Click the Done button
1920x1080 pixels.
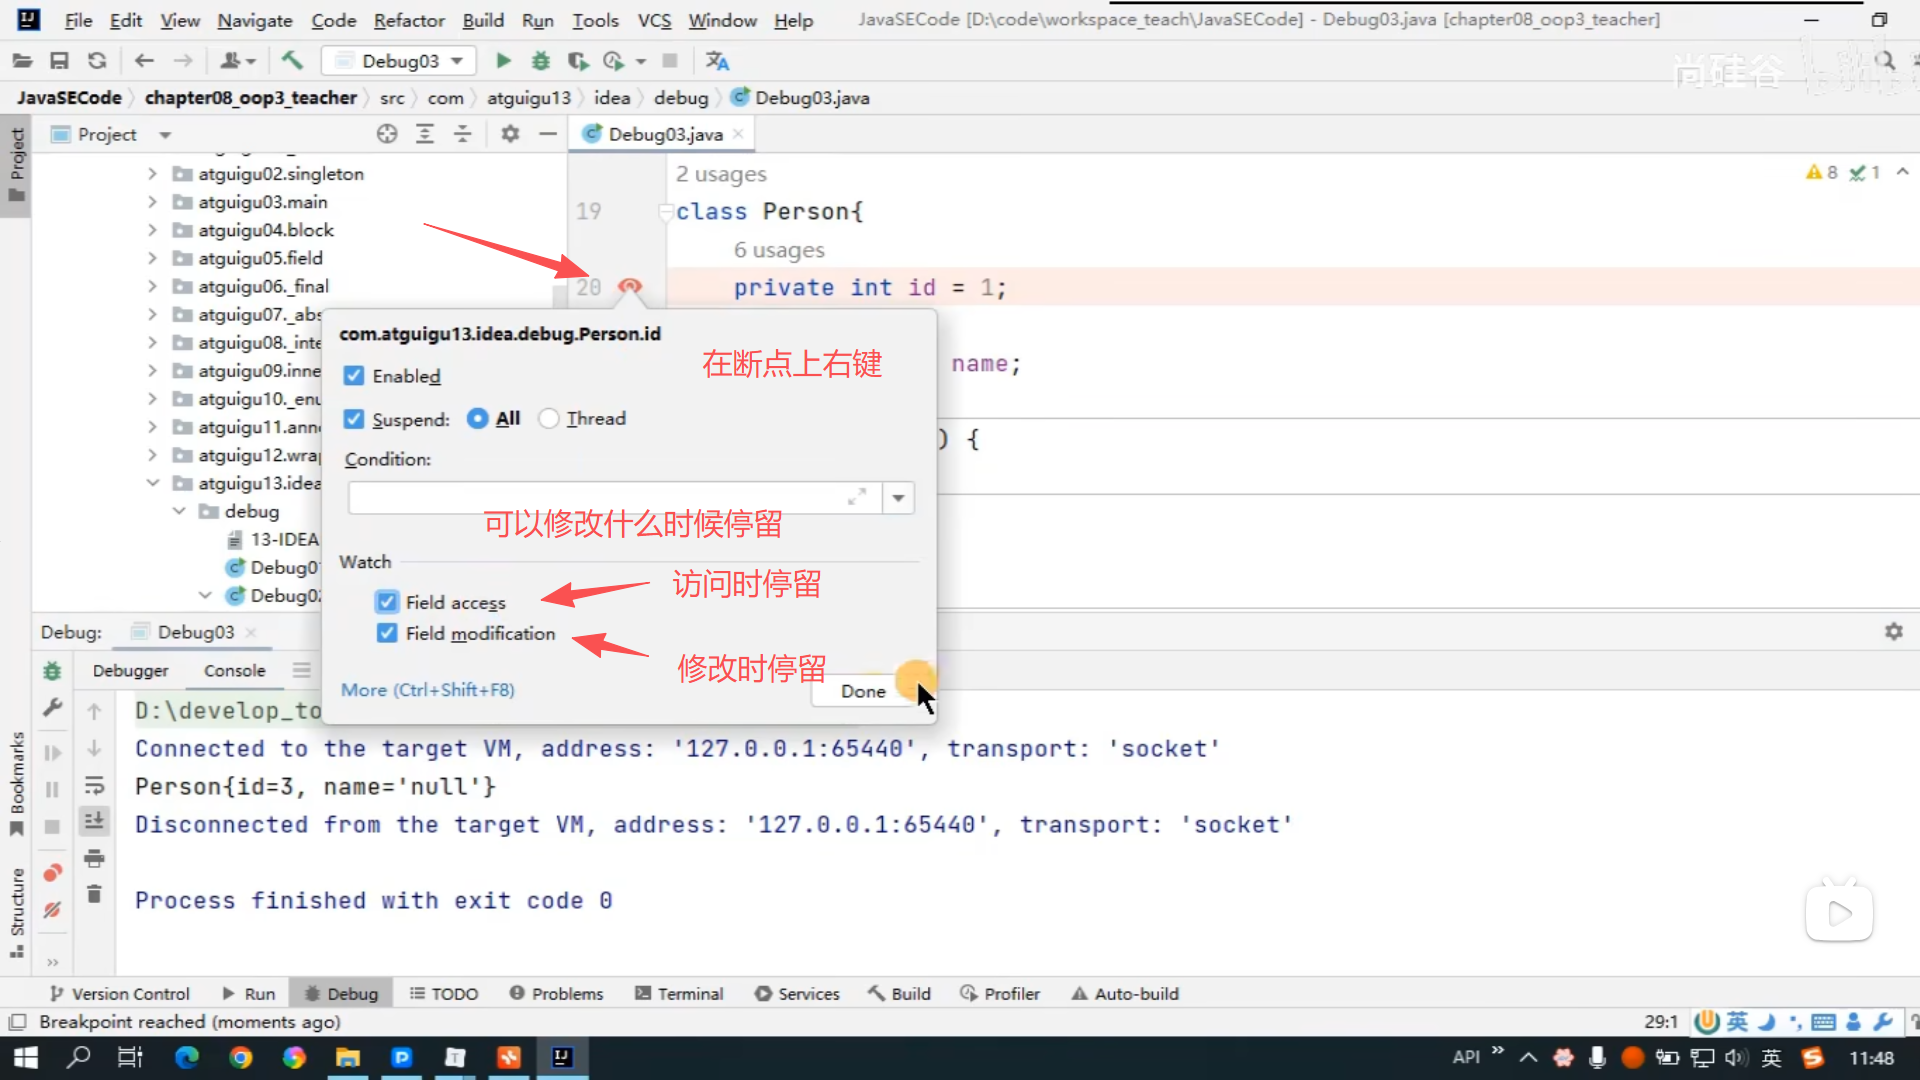863,691
